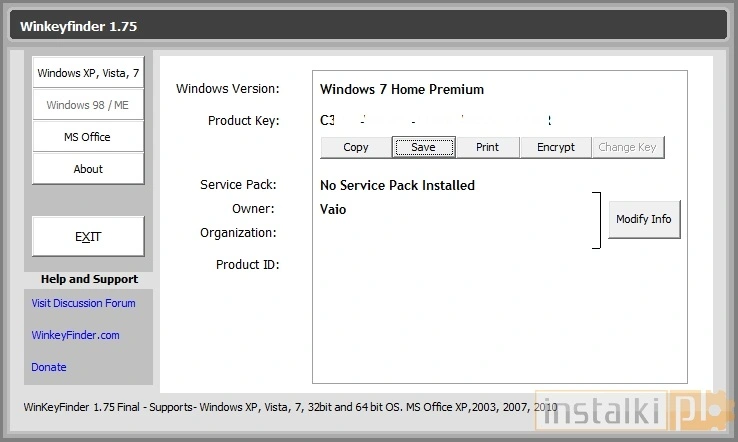Encrypt the product key

pyautogui.click(x=555, y=147)
